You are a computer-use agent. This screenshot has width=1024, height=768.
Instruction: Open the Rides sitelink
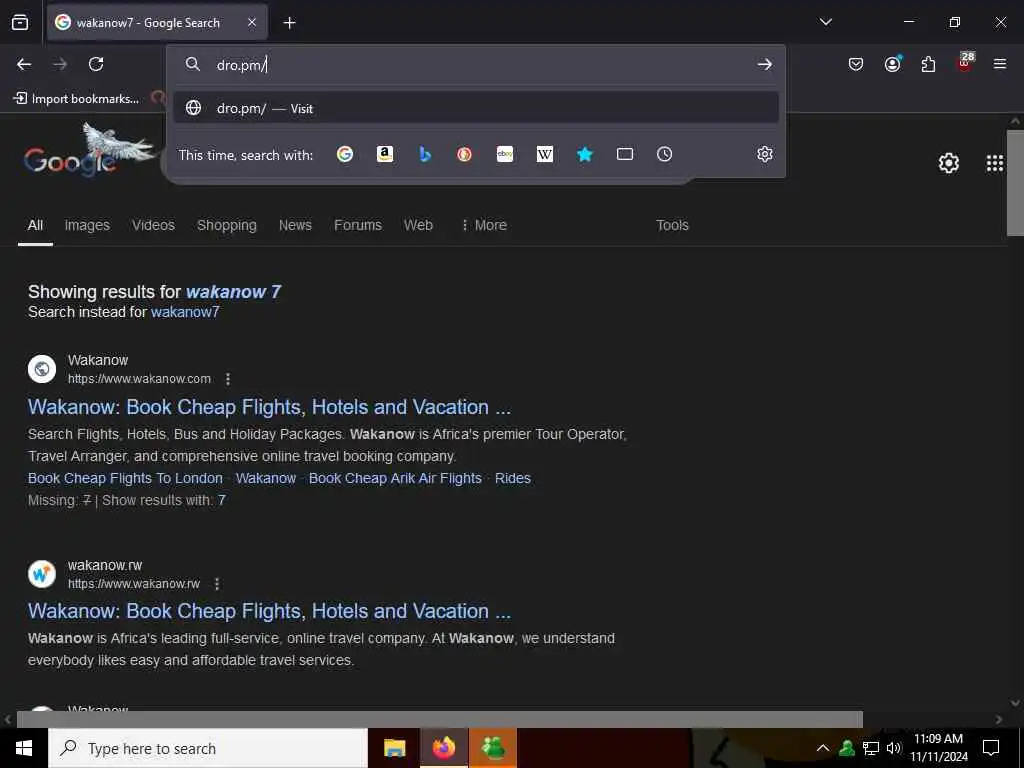point(513,478)
